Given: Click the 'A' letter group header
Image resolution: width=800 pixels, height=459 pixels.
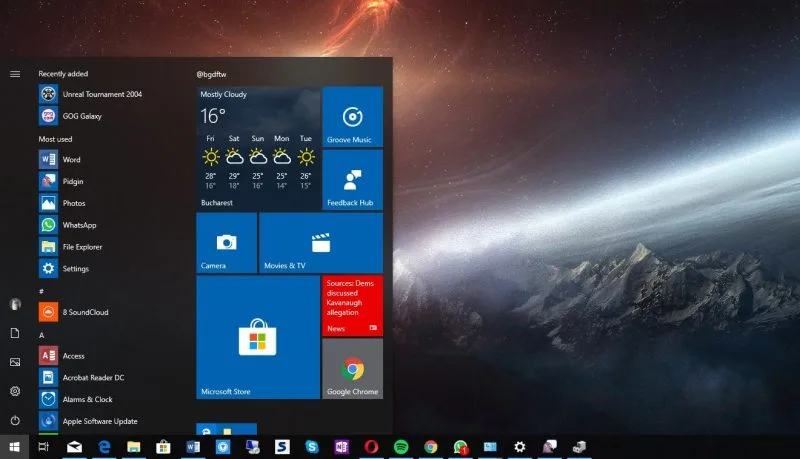Looking at the screenshot, I should [41, 335].
